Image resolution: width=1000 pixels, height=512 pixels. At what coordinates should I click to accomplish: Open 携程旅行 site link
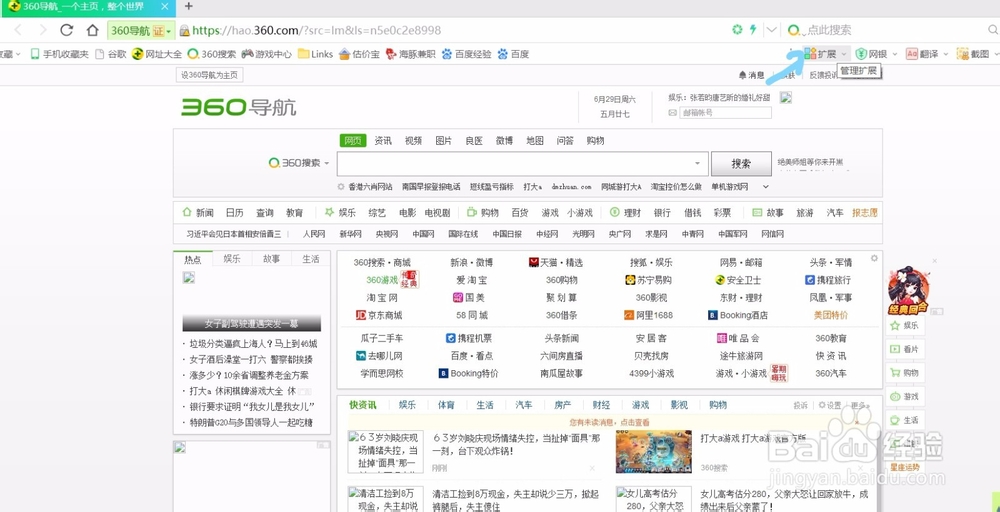tap(828, 280)
